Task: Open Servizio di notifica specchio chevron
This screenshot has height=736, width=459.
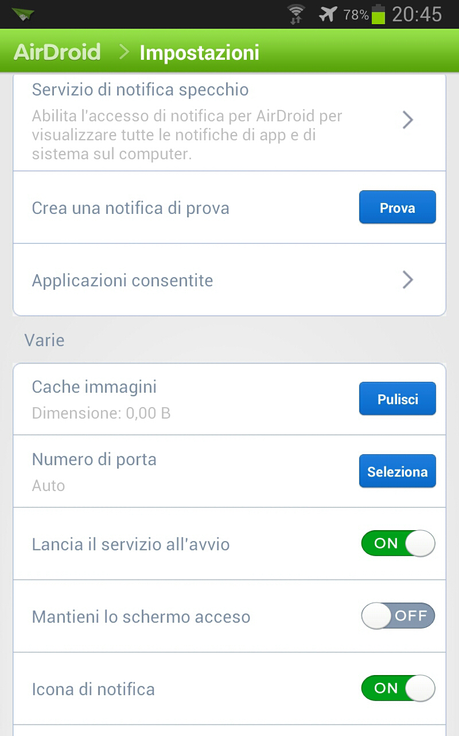Action: click(x=408, y=120)
